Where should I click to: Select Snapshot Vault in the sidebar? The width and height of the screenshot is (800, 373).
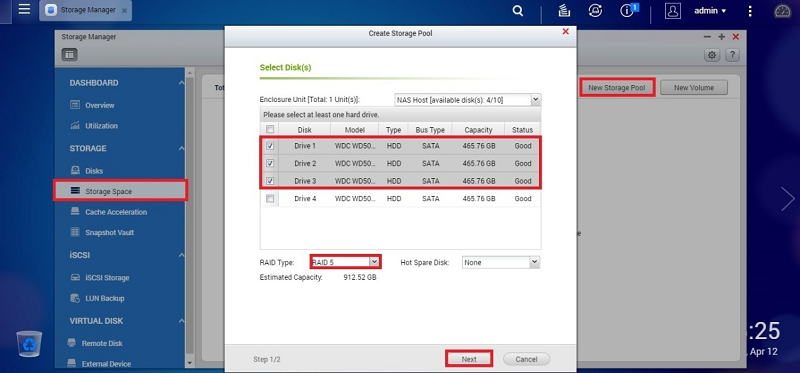tap(109, 232)
